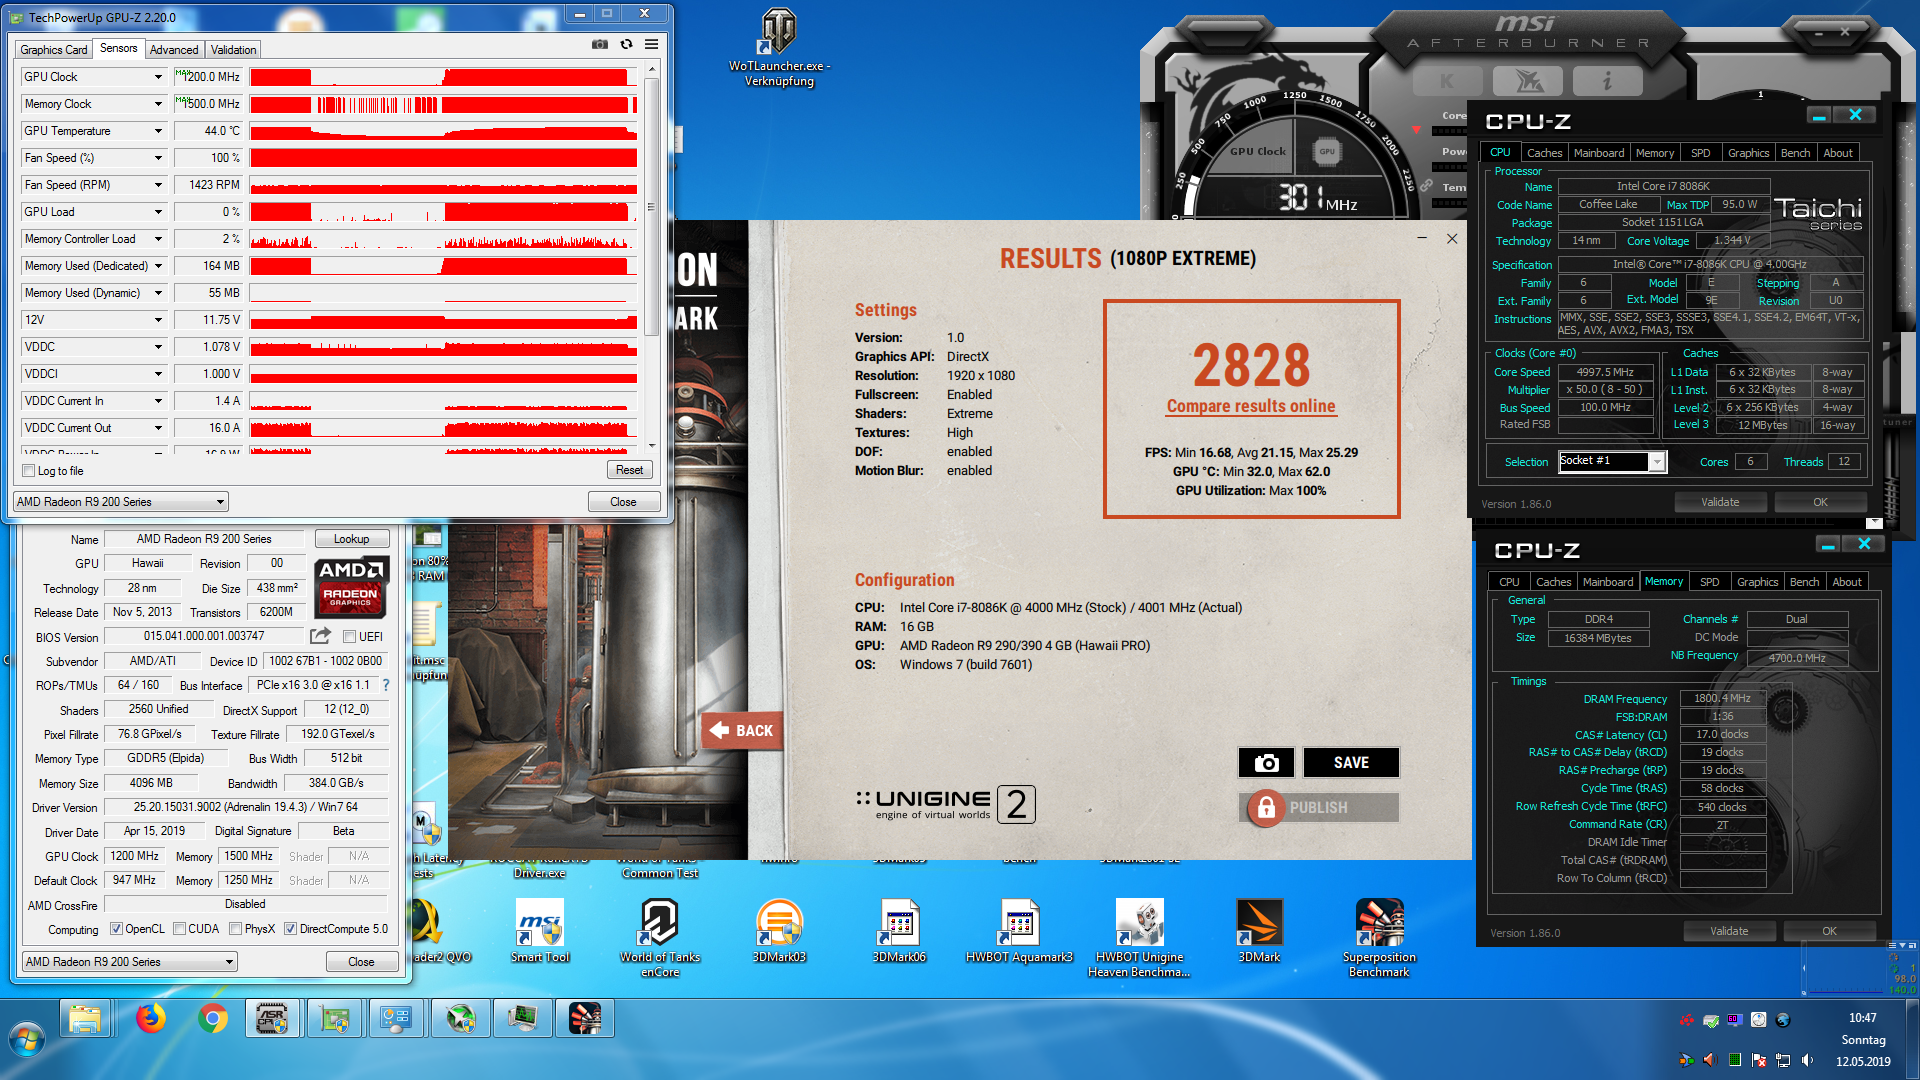Expand the Fan Speed (RPM) dropdown
The height and width of the screenshot is (1080, 1920).
pyautogui.click(x=158, y=185)
